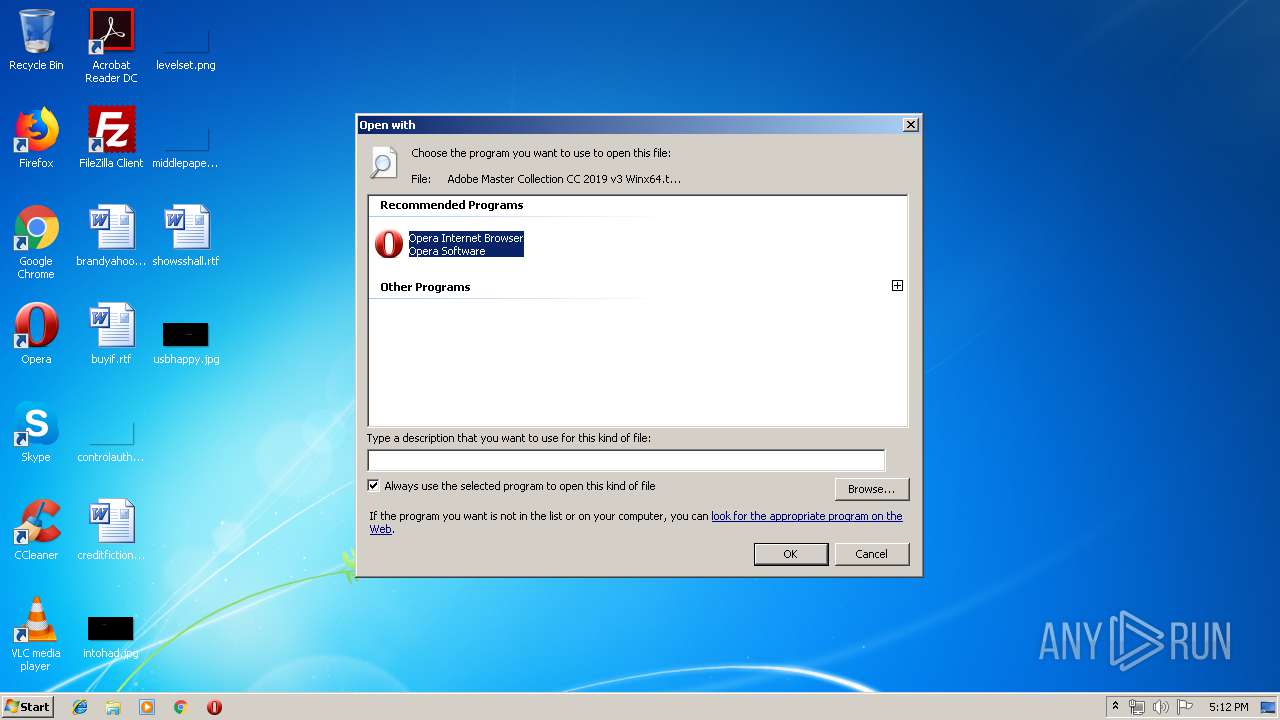Confirm with the OK button
This screenshot has width=1280, height=720.
click(x=790, y=554)
